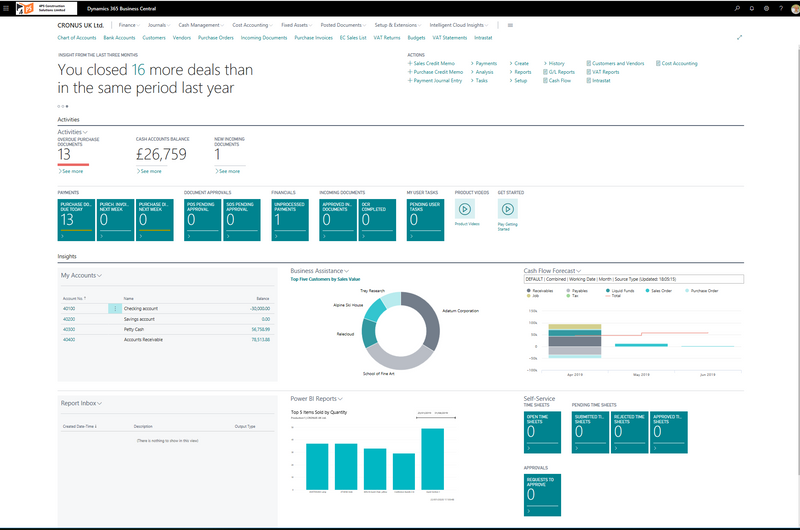Screen dimensions: 800x530
Task: Expand the Posted Documents menu
Action: click(343, 25)
